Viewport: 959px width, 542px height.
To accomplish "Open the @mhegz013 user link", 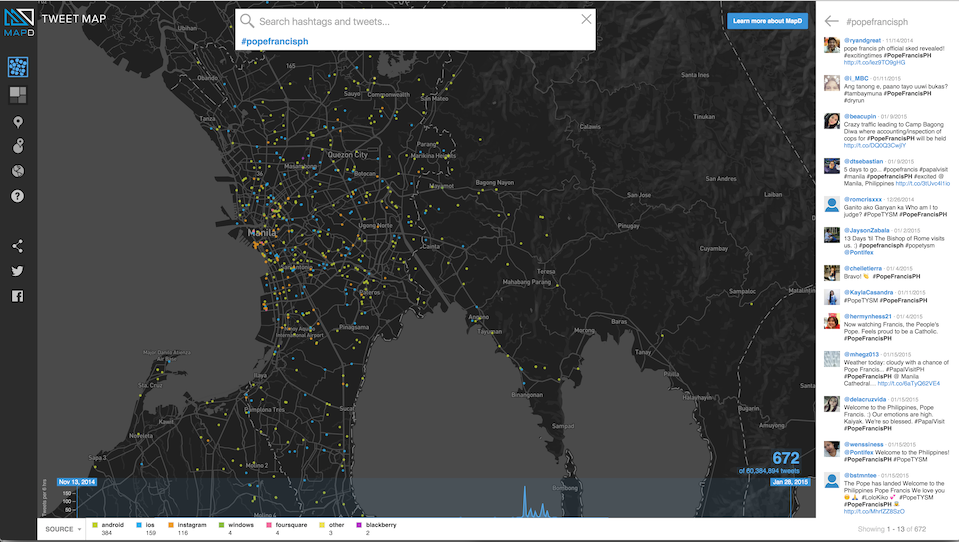I will [861, 354].
